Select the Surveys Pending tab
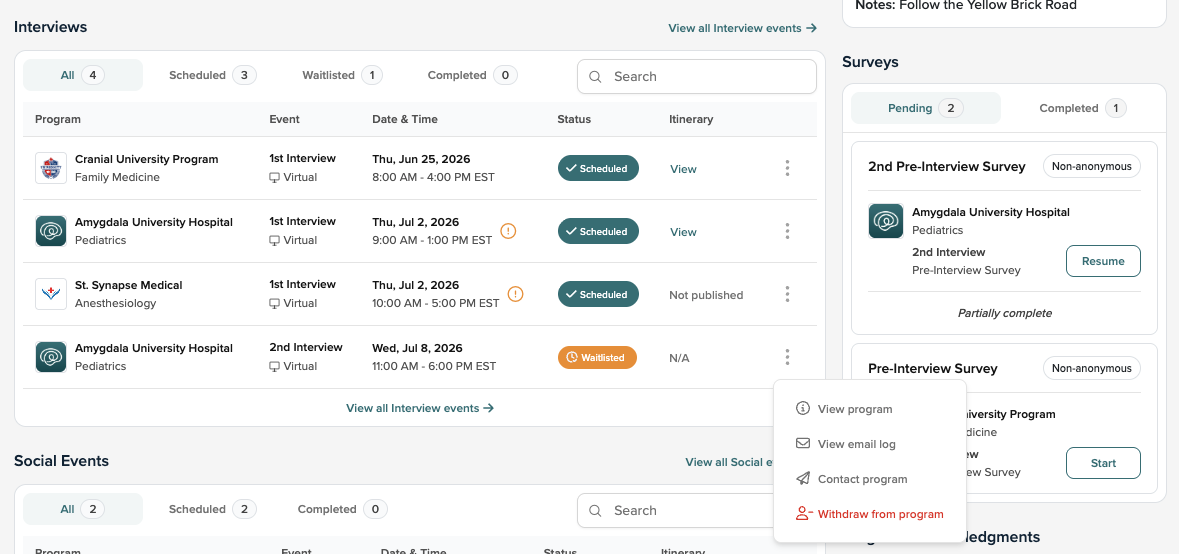 coord(926,108)
